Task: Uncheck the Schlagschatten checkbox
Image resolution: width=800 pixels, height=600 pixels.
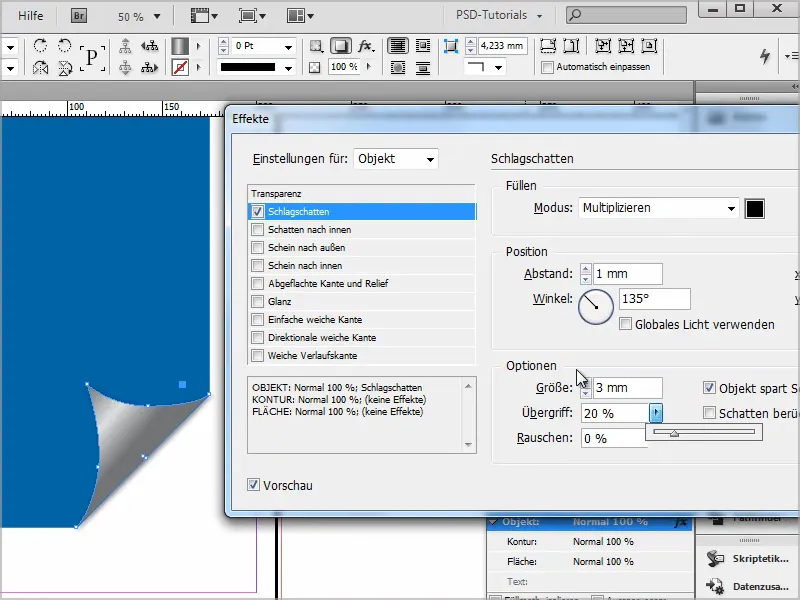Action: tap(258, 211)
